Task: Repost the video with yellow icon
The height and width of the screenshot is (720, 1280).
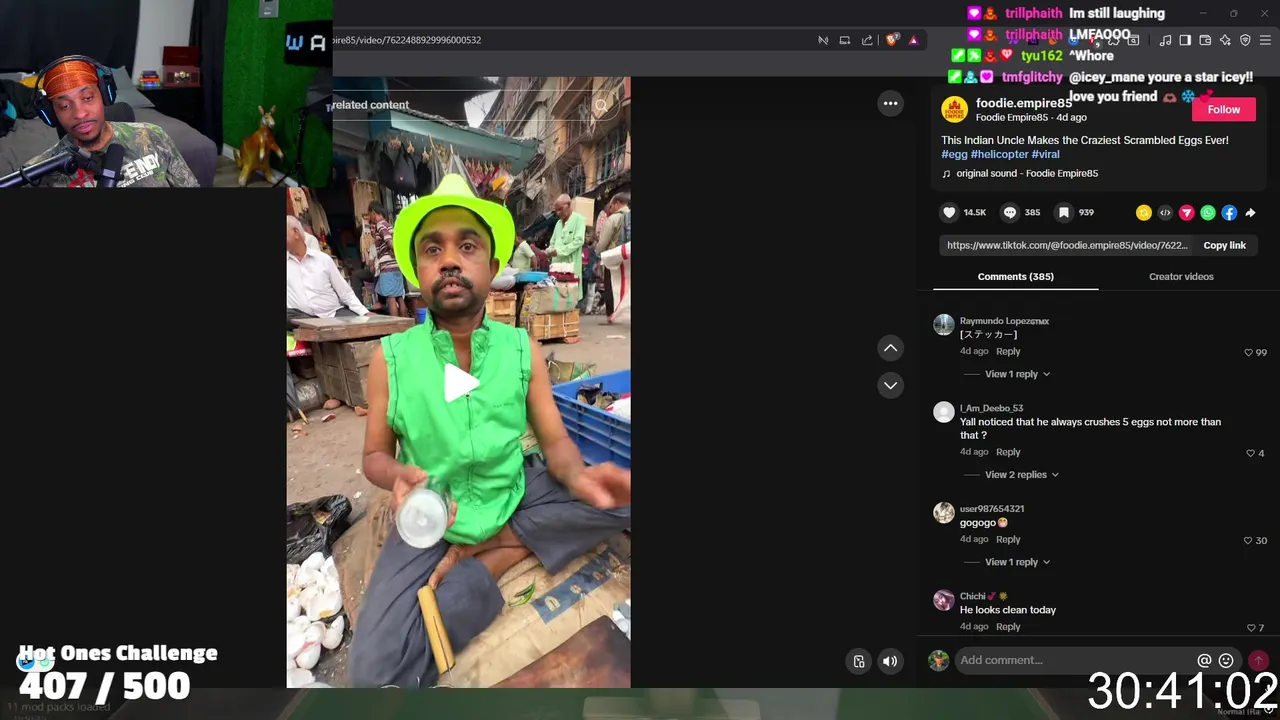Action: tap(1143, 213)
